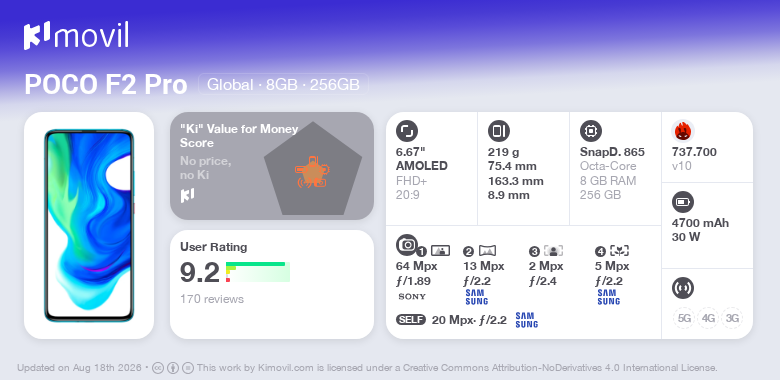Click the main camera icon
Screen dimensions: 780x380
407,244
